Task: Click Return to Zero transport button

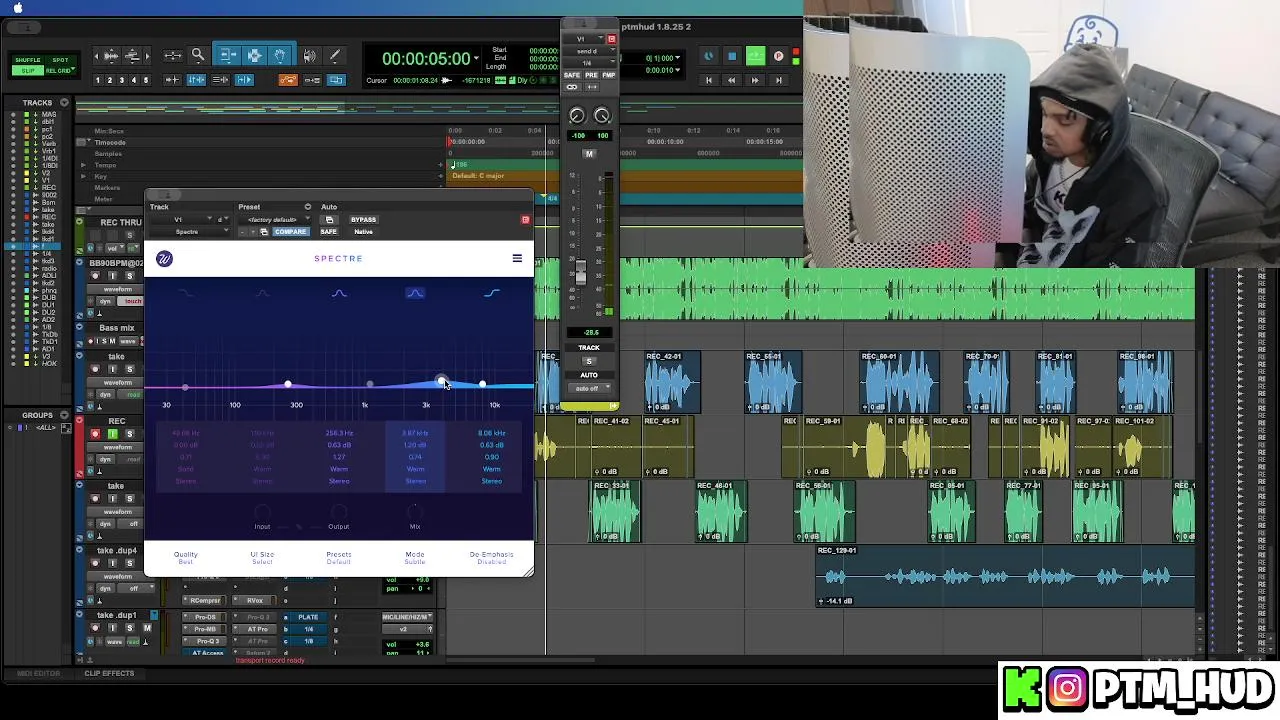Action: tap(709, 80)
